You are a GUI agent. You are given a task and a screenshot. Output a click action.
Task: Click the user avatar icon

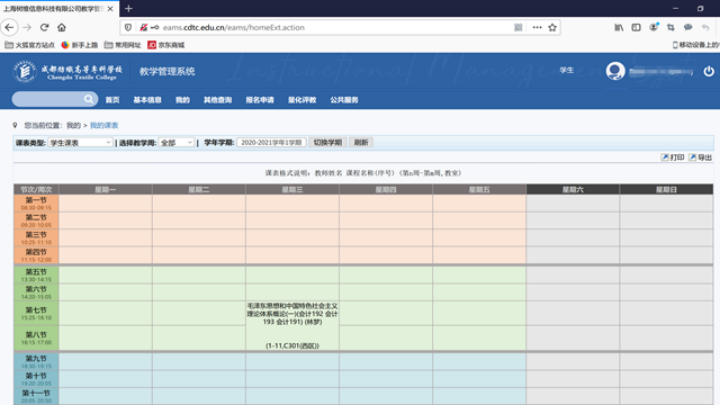(616, 71)
